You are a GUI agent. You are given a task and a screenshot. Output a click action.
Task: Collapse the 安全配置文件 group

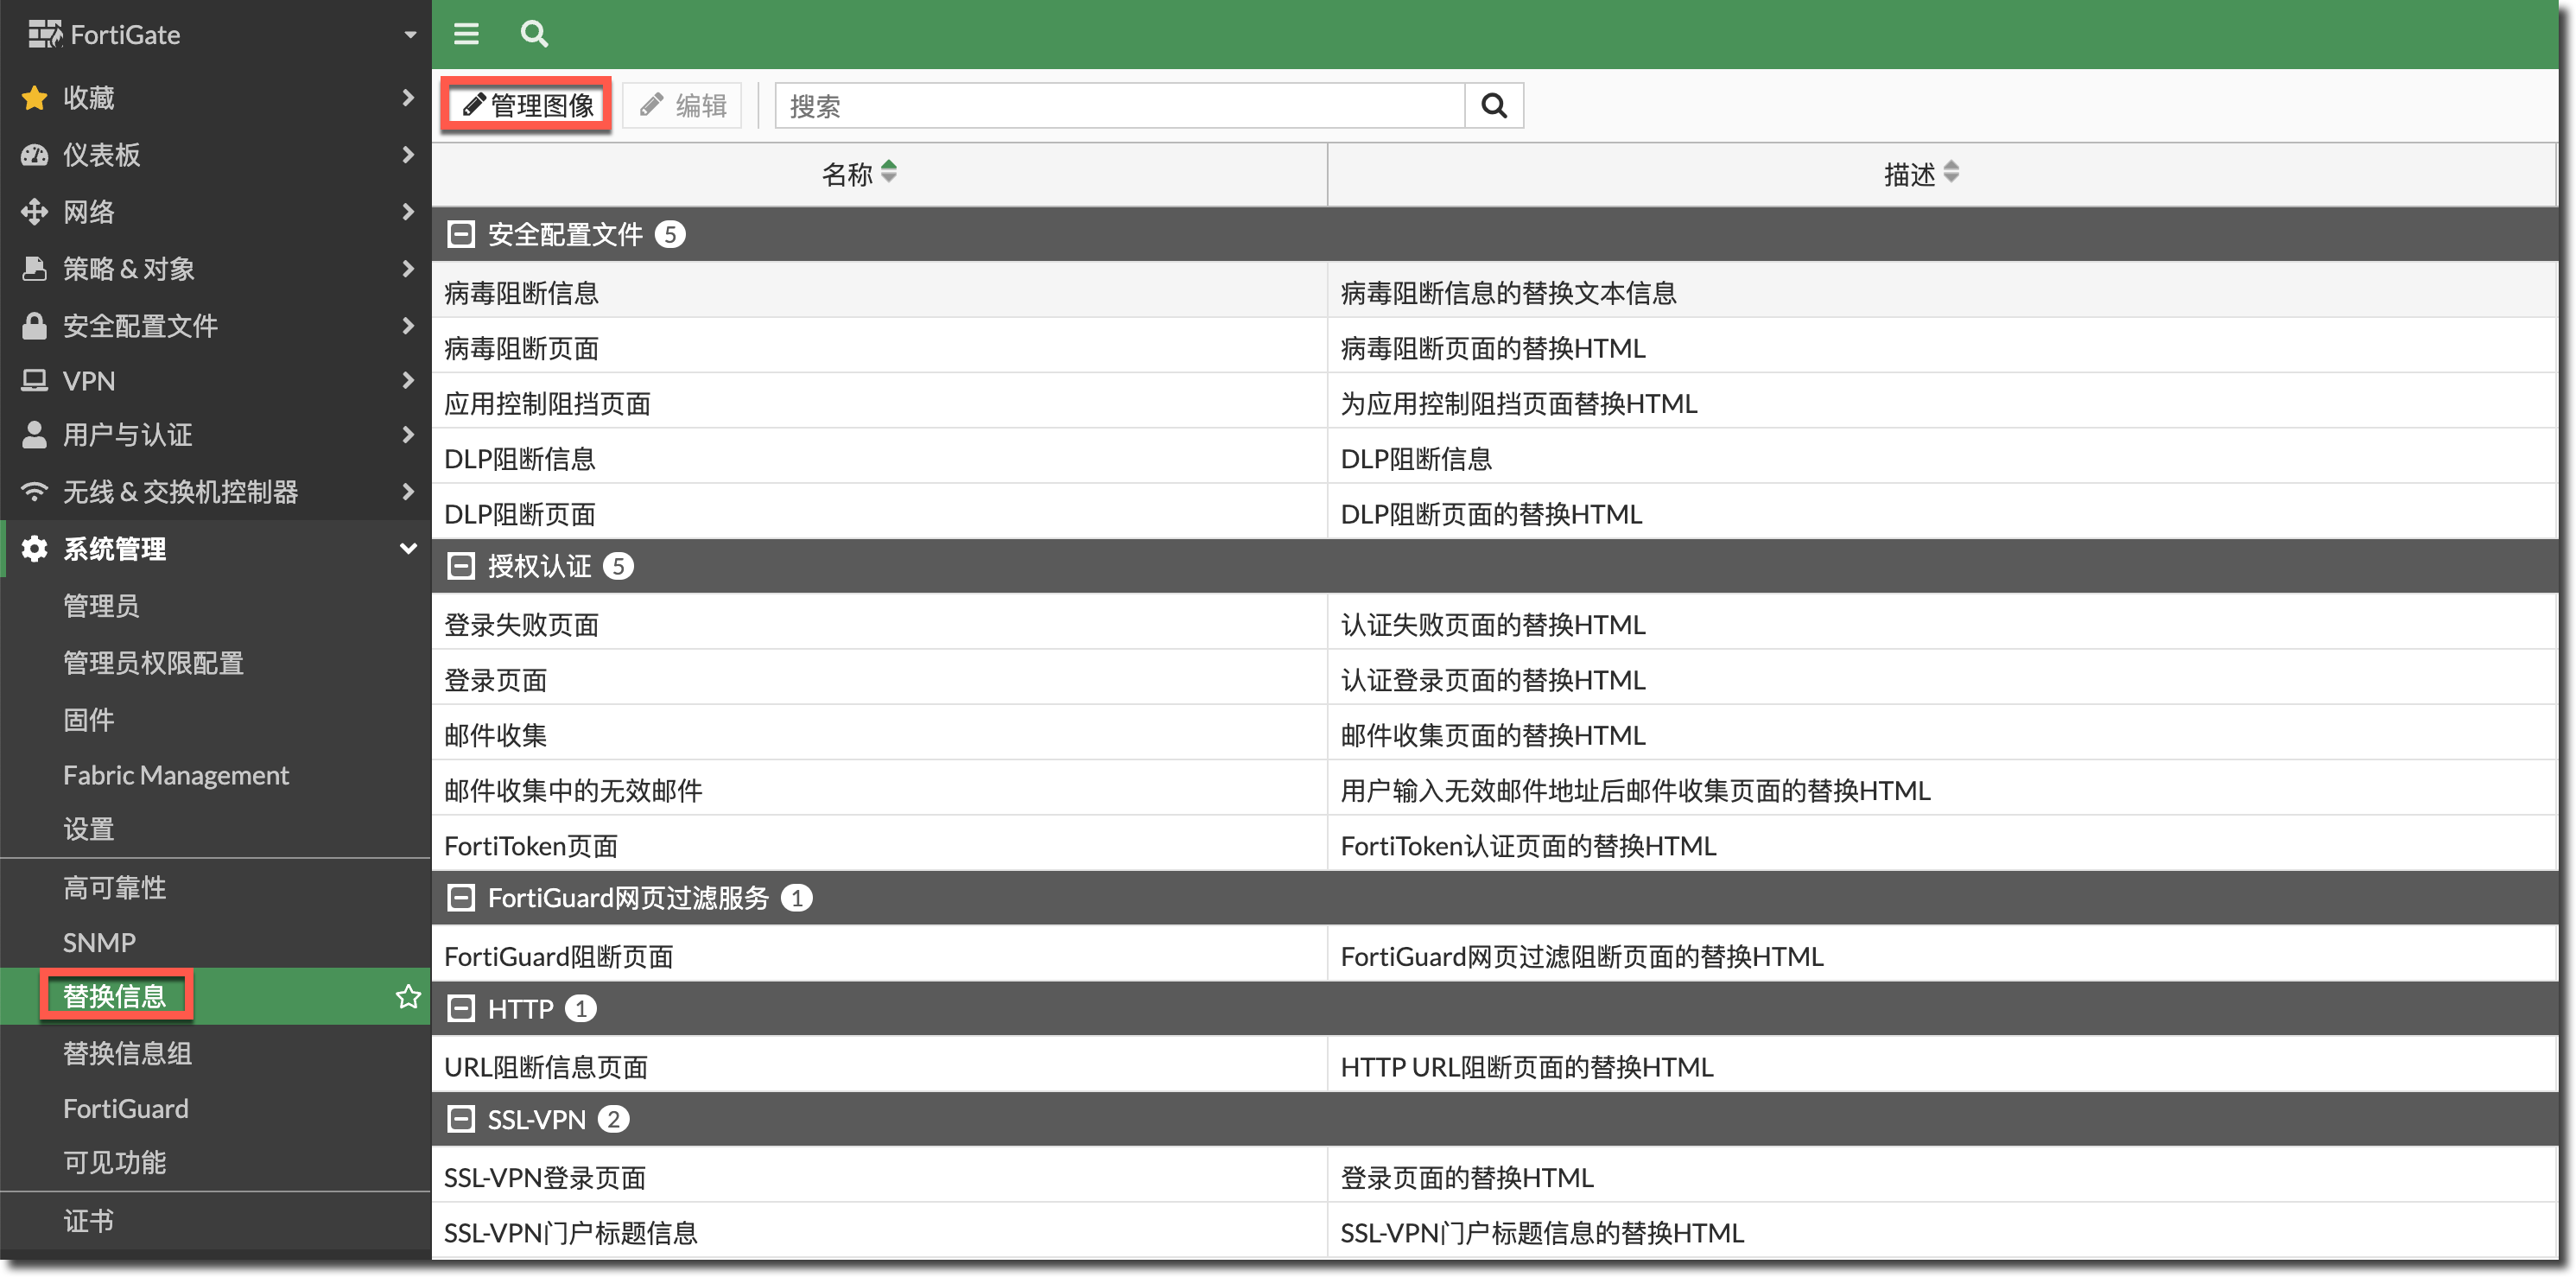click(x=461, y=234)
